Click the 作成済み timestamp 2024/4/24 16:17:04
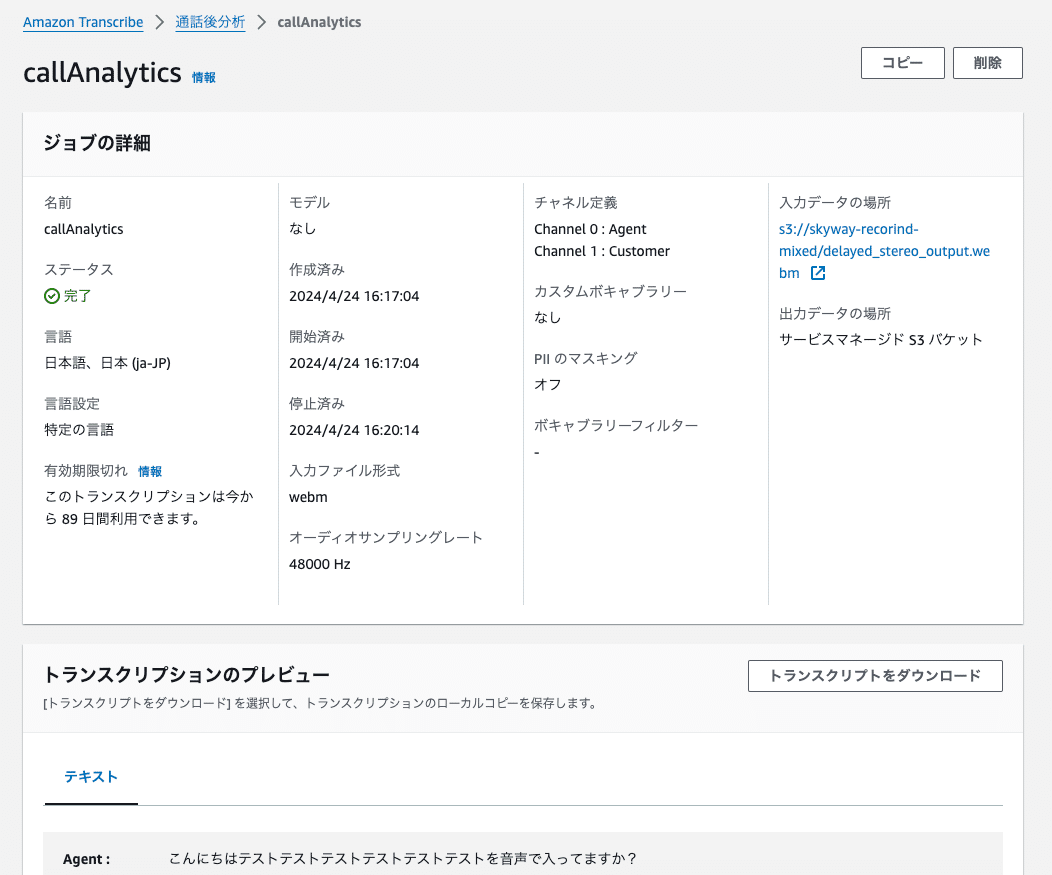The image size is (1052, 875). (x=354, y=296)
